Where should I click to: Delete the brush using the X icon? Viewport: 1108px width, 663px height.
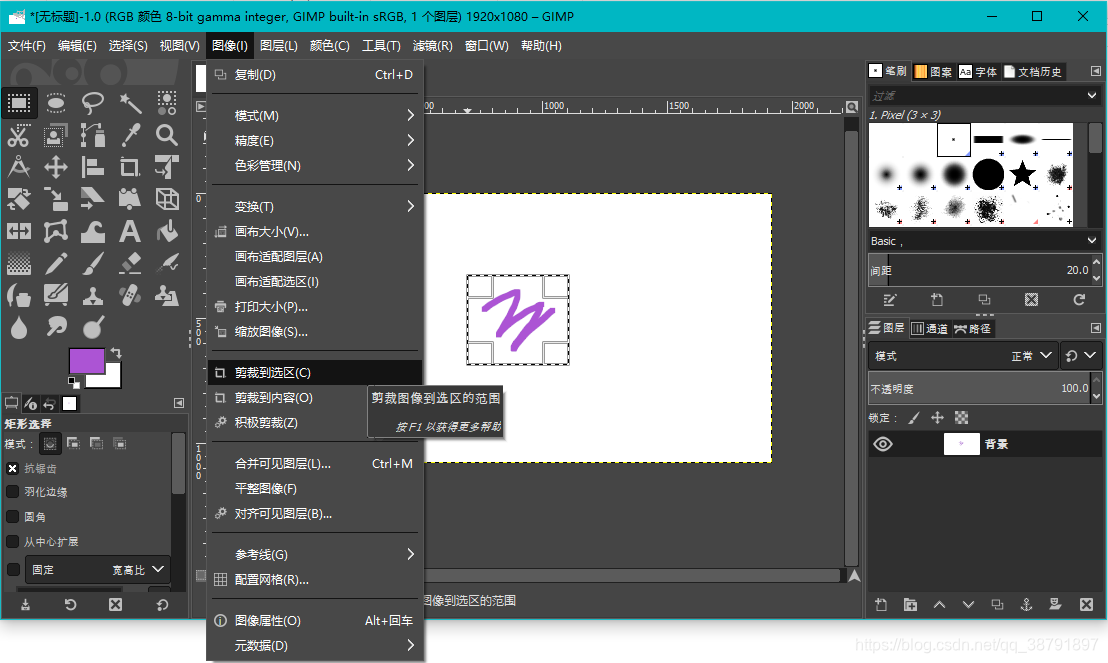coord(1032,300)
